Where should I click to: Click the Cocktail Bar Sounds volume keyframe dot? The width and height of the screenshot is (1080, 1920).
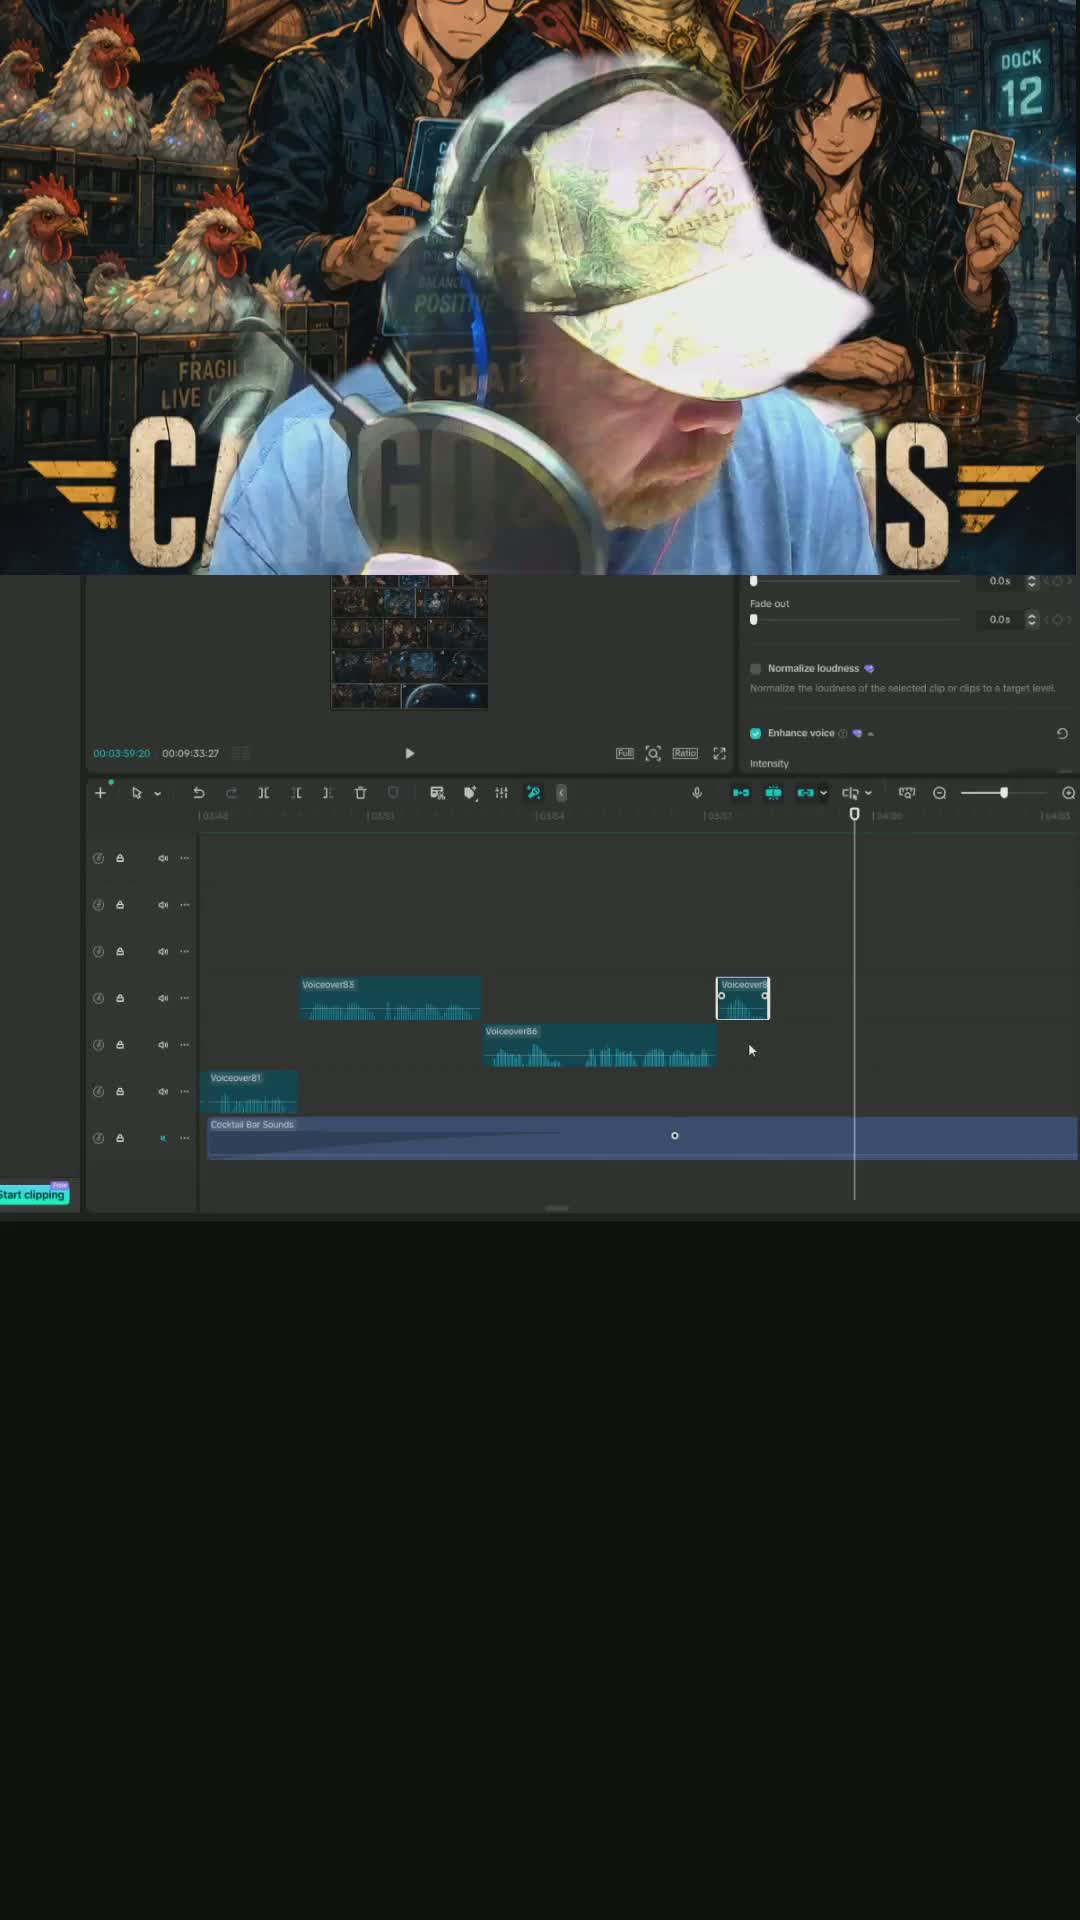[675, 1136]
